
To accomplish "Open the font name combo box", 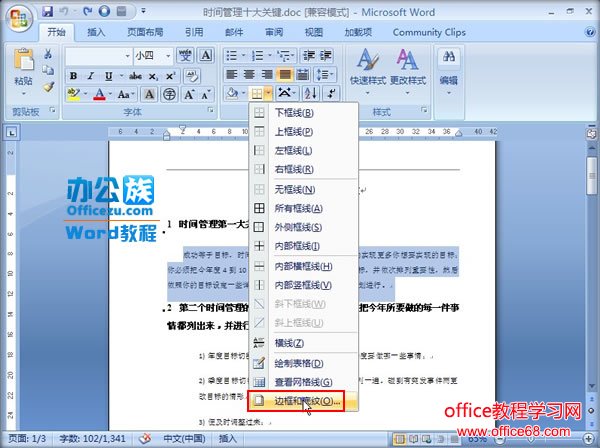I will tap(99, 56).
